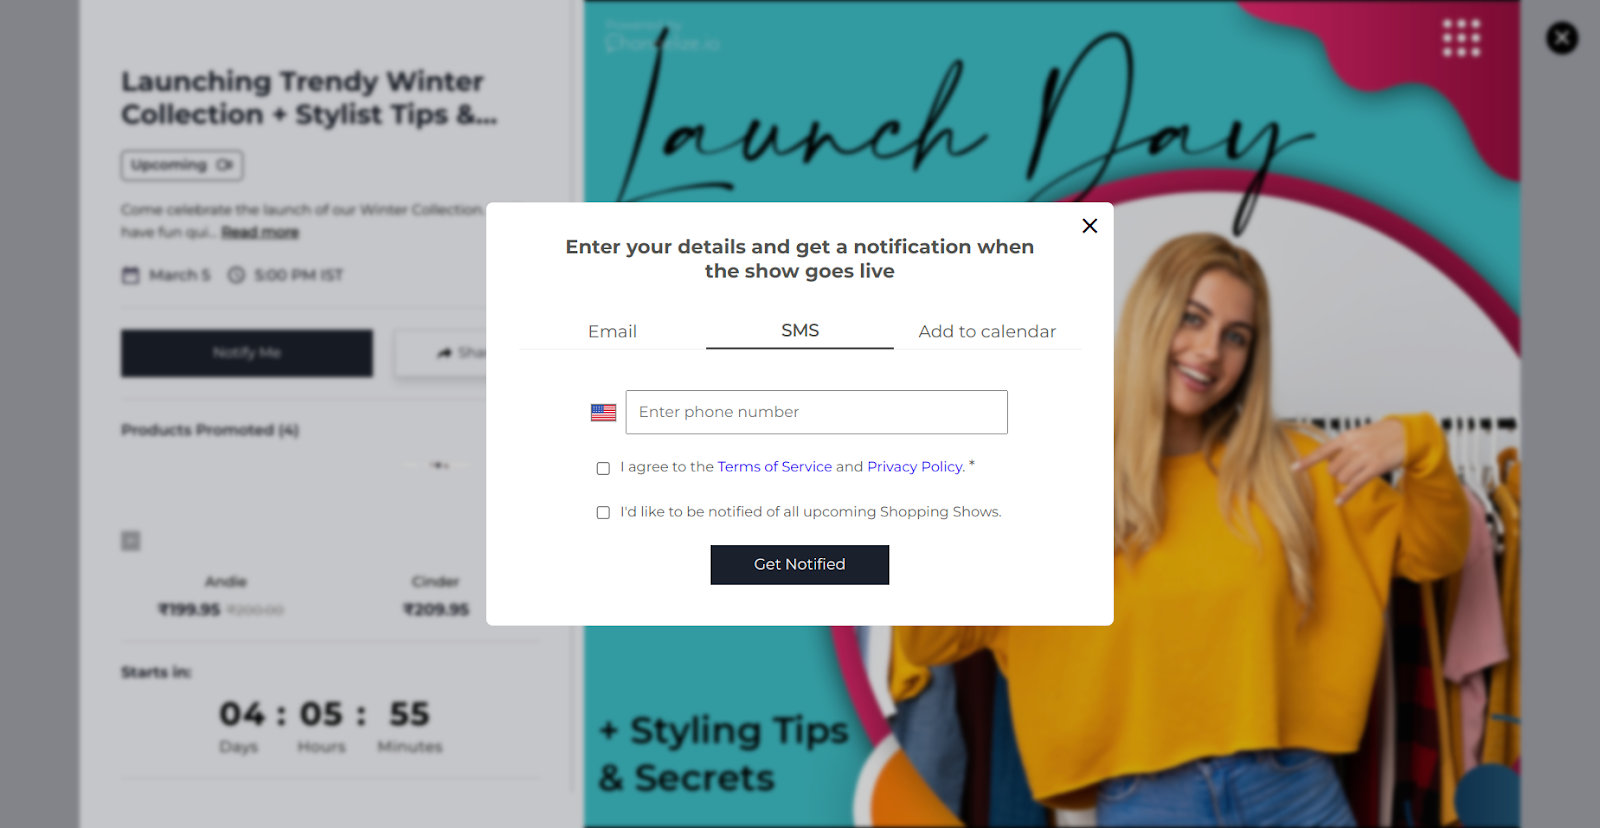Click the Read more link
This screenshot has height=828, width=1600.
[260, 232]
